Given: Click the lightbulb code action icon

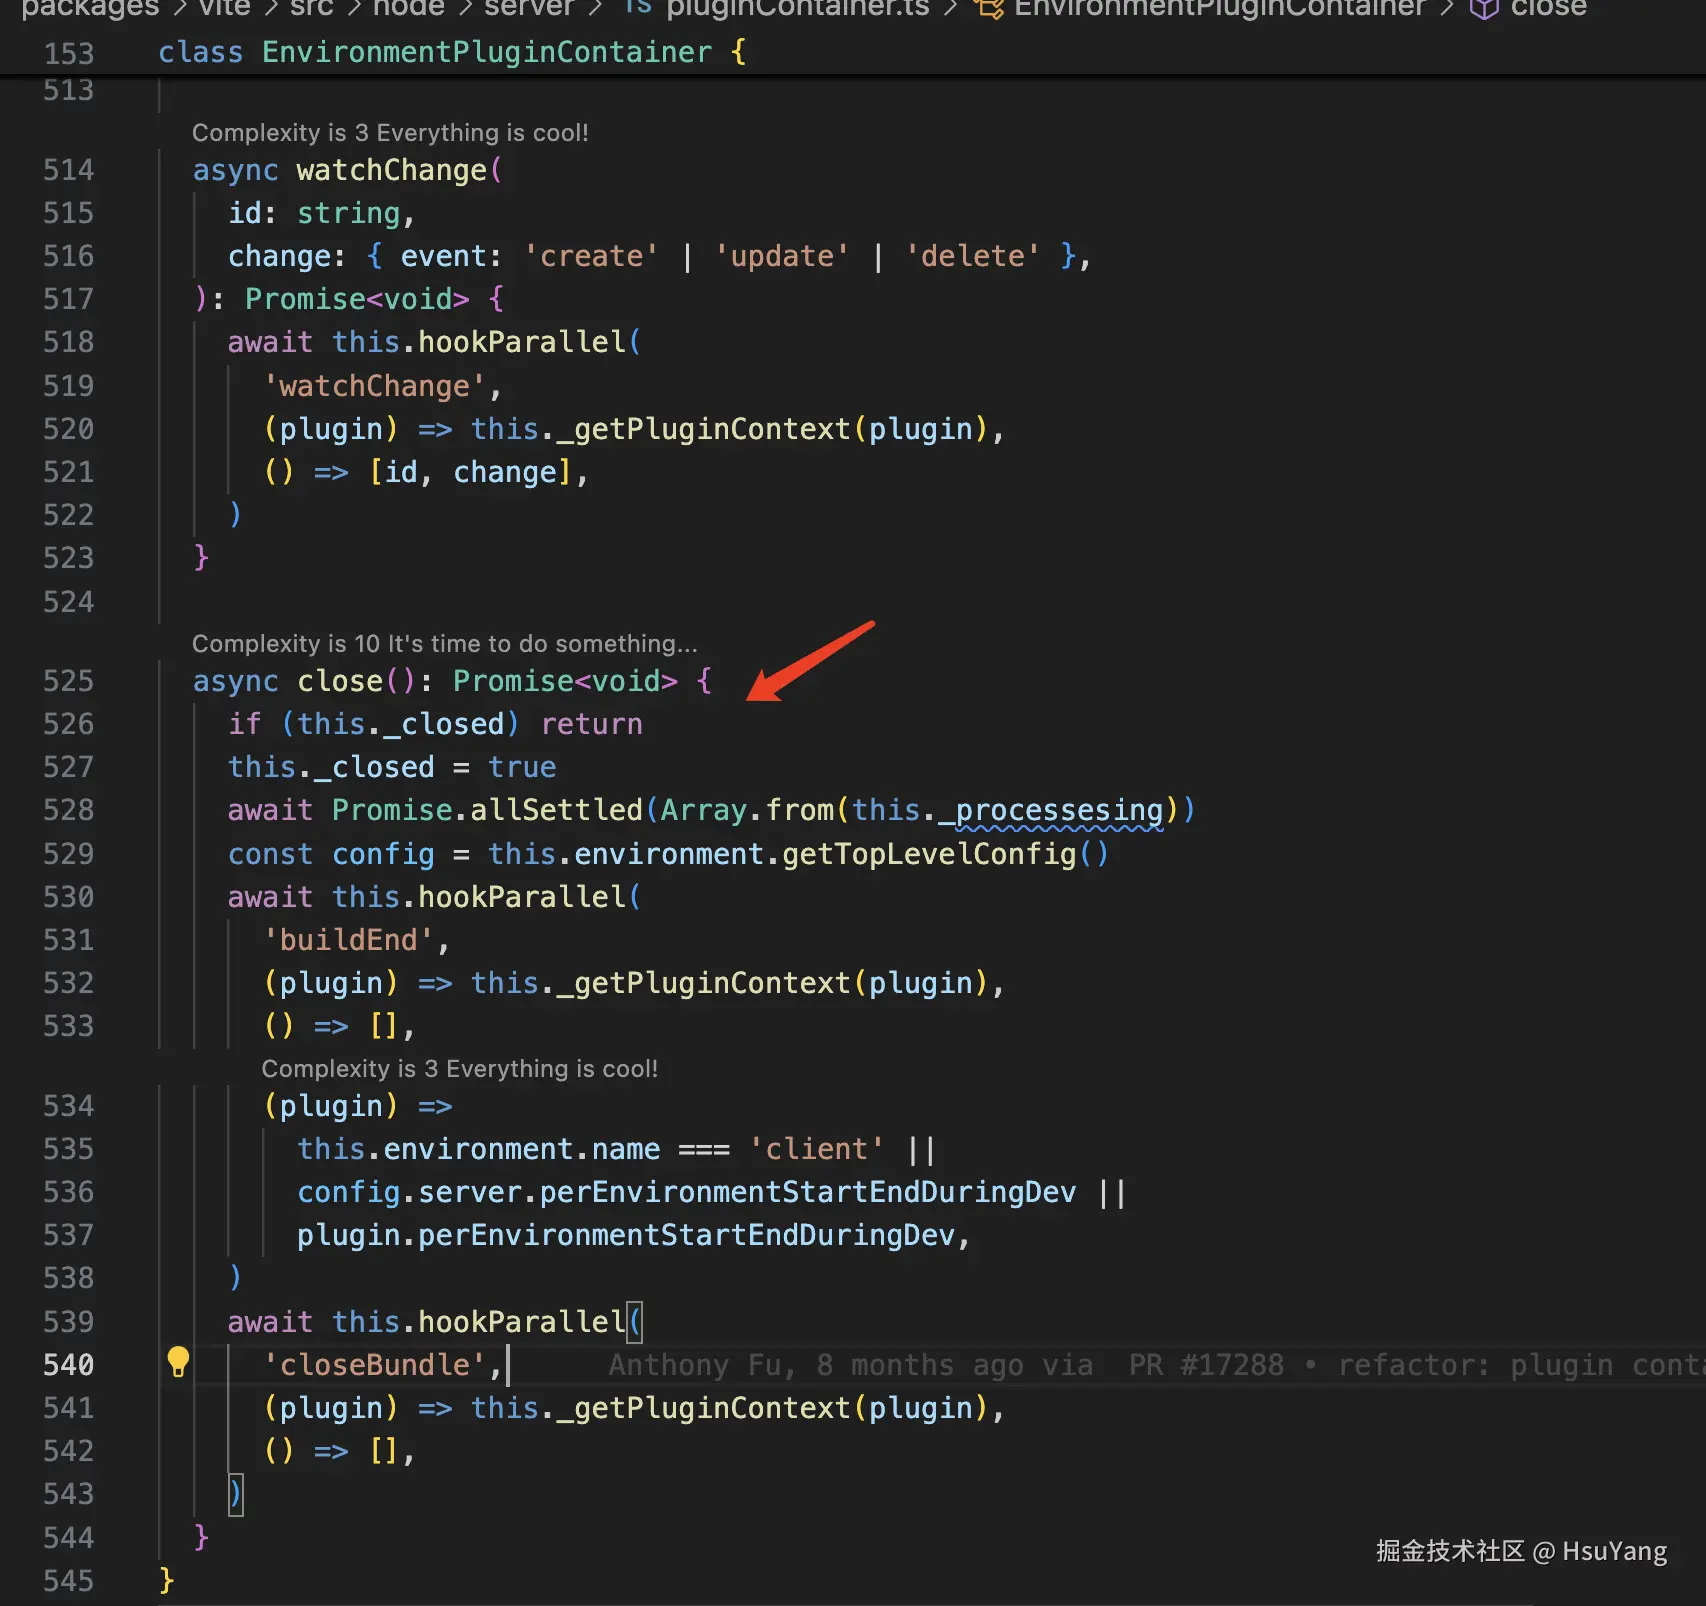Looking at the screenshot, I should click(178, 1362).
